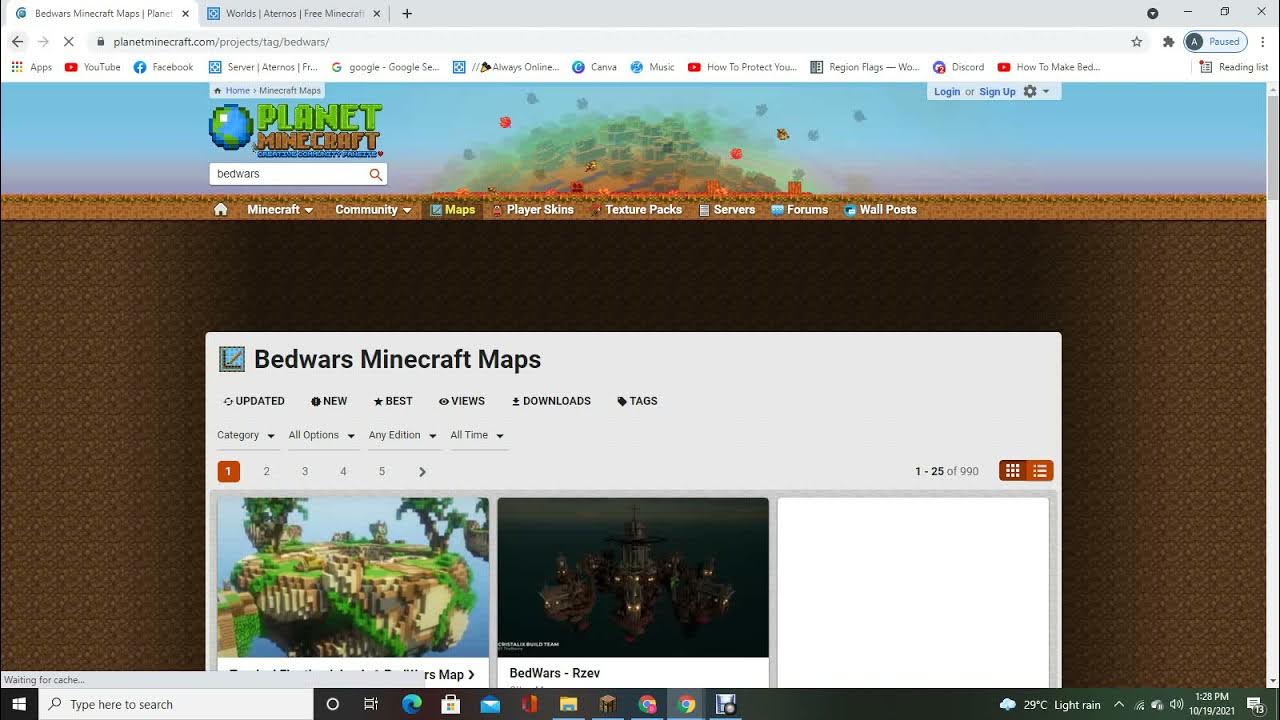Open Mail app on taskbar
This screenshot has width=1280, height=720.
tap(490, 704)
